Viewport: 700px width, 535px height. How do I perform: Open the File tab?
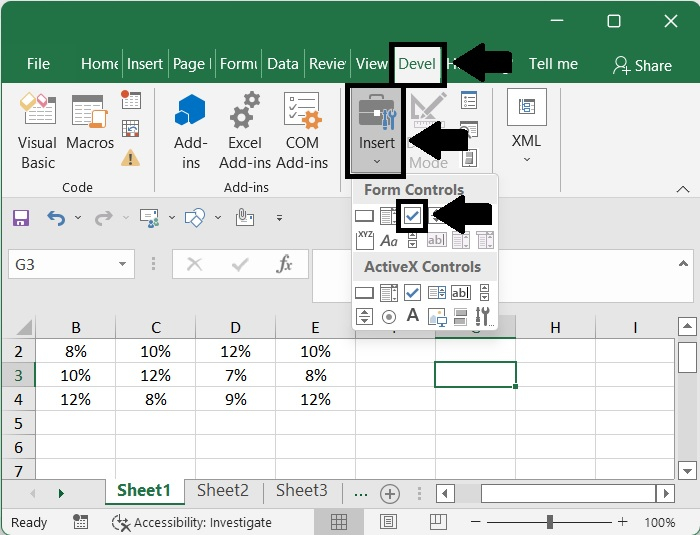tap(38, 64)
